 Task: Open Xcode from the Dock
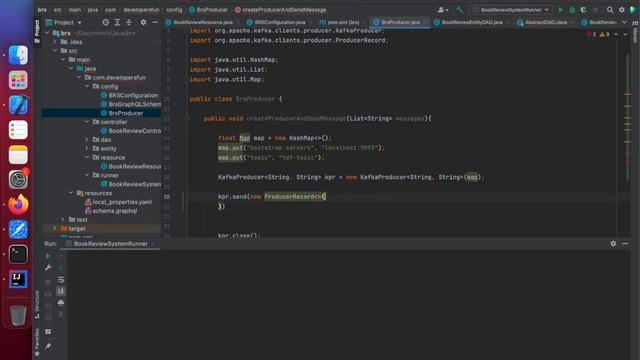coord(18,105)
